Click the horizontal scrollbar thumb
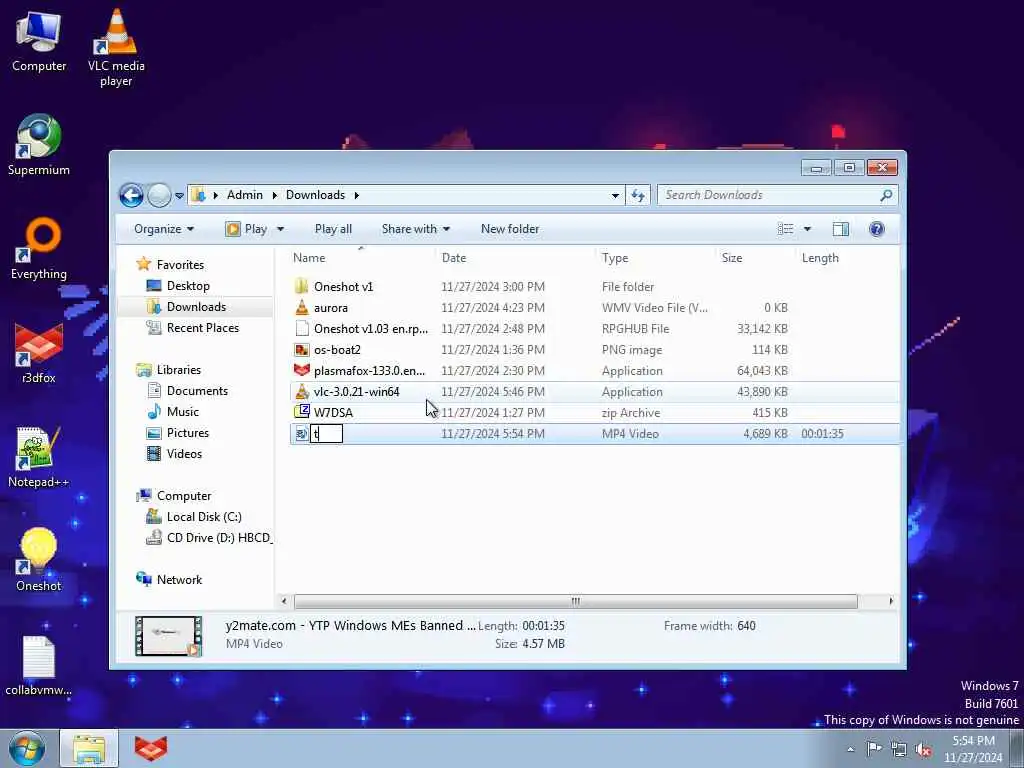The image size is (1024, 768). [575, 601]
